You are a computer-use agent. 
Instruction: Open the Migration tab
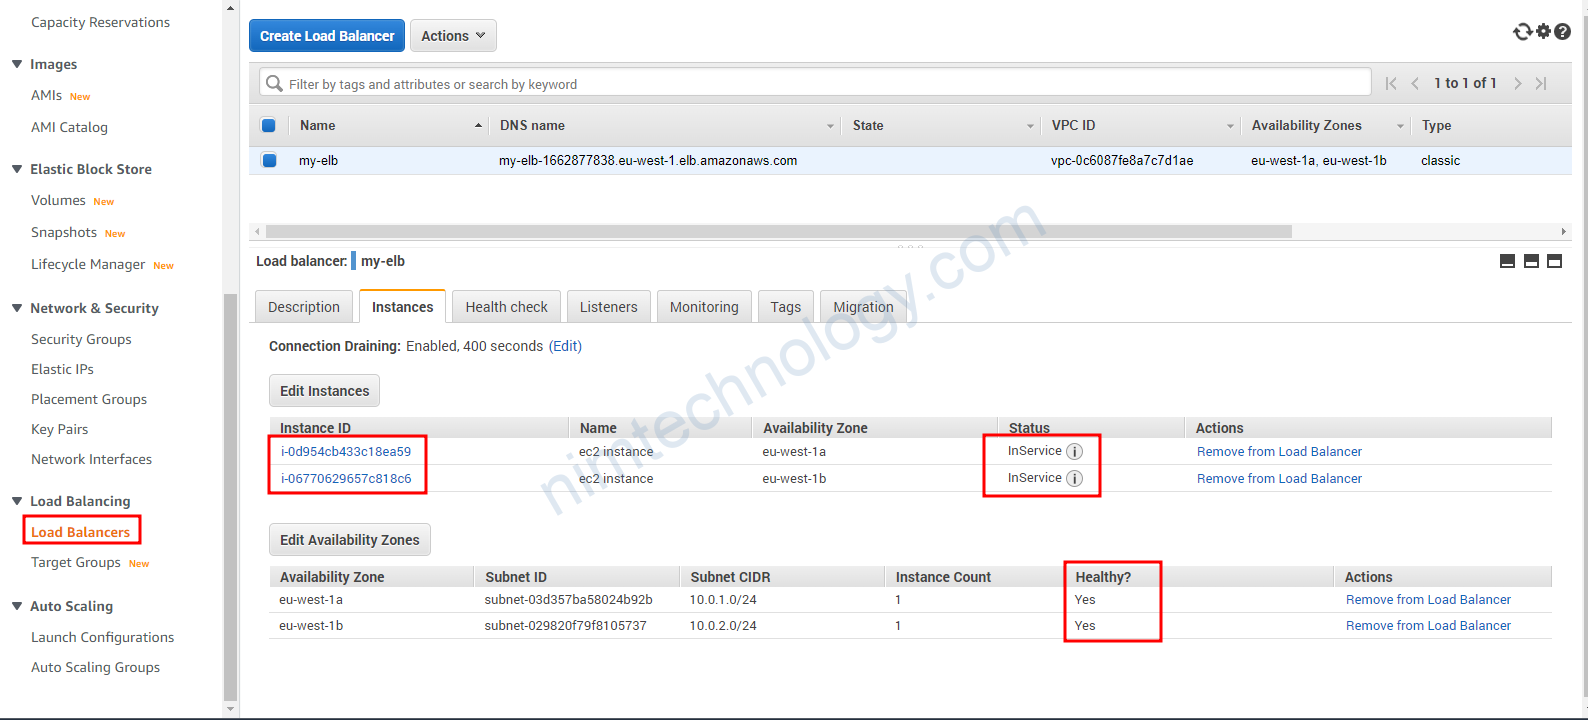[x=863, y=307]
